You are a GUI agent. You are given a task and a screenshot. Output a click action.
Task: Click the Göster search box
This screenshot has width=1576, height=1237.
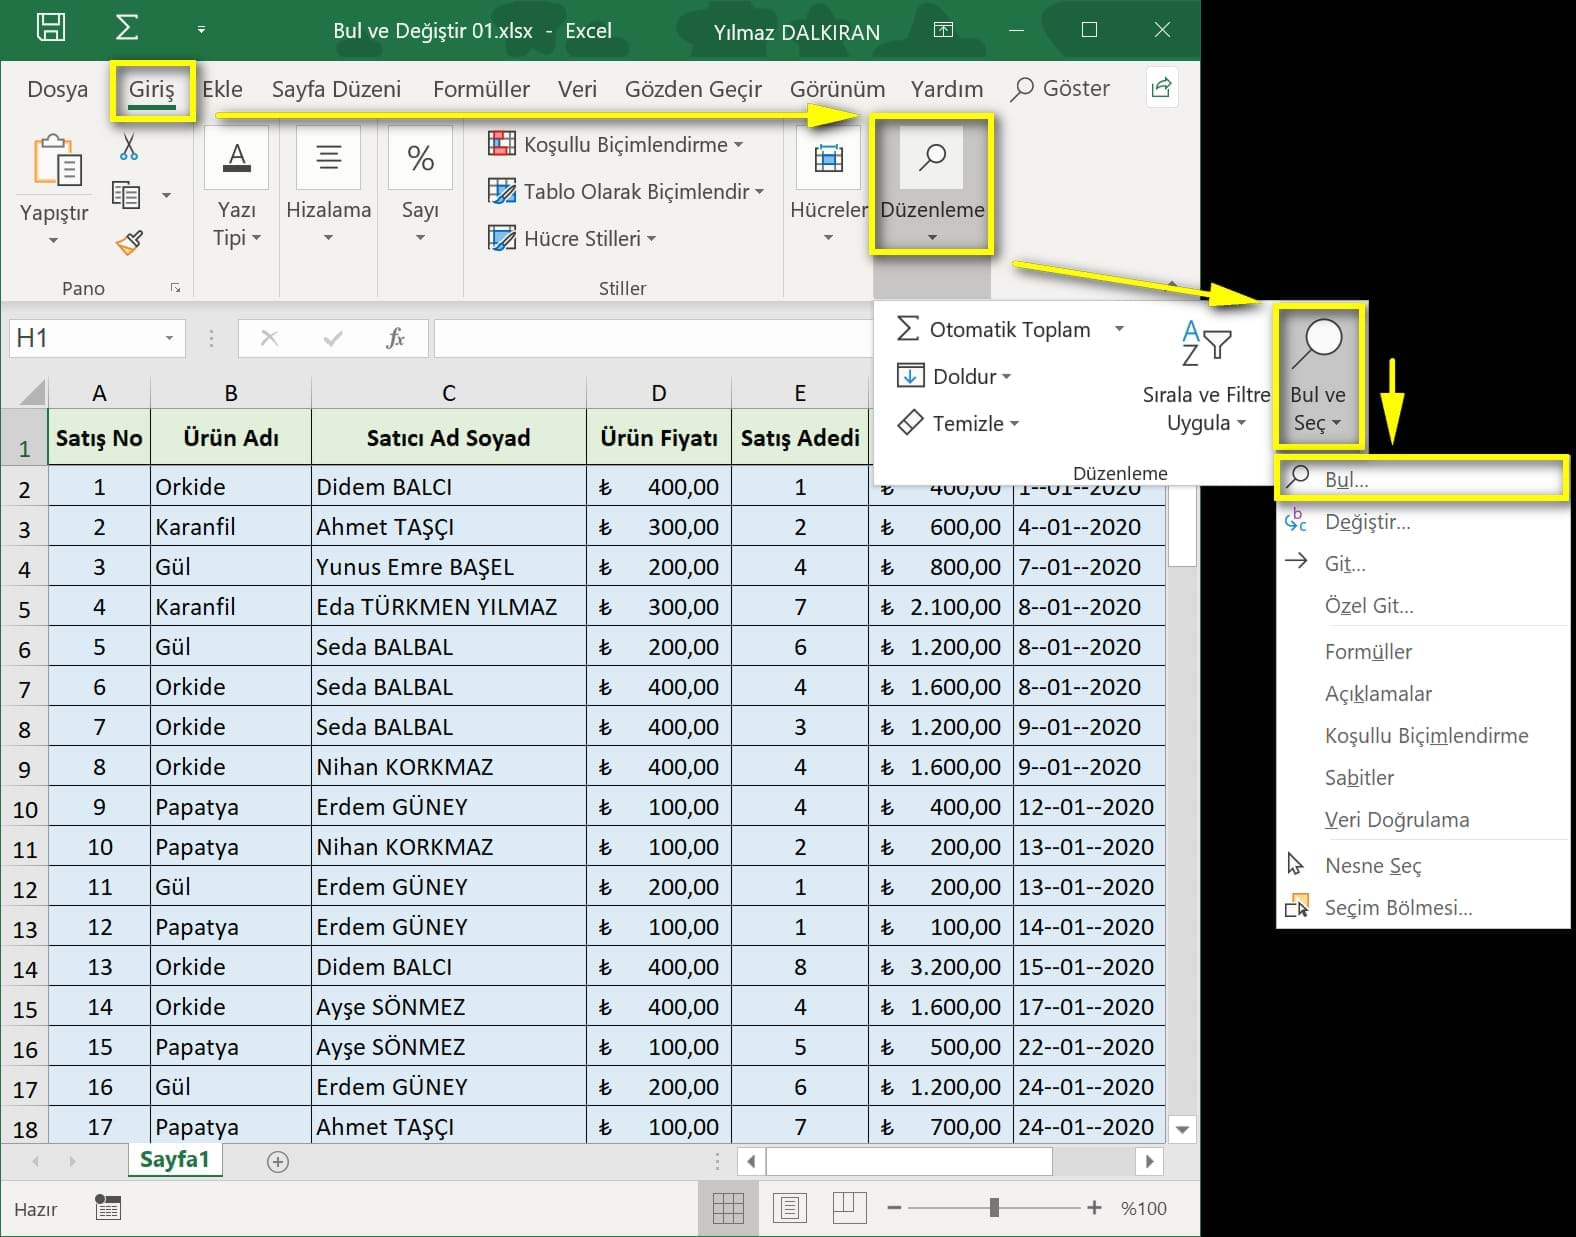(x=1060, y=89)
